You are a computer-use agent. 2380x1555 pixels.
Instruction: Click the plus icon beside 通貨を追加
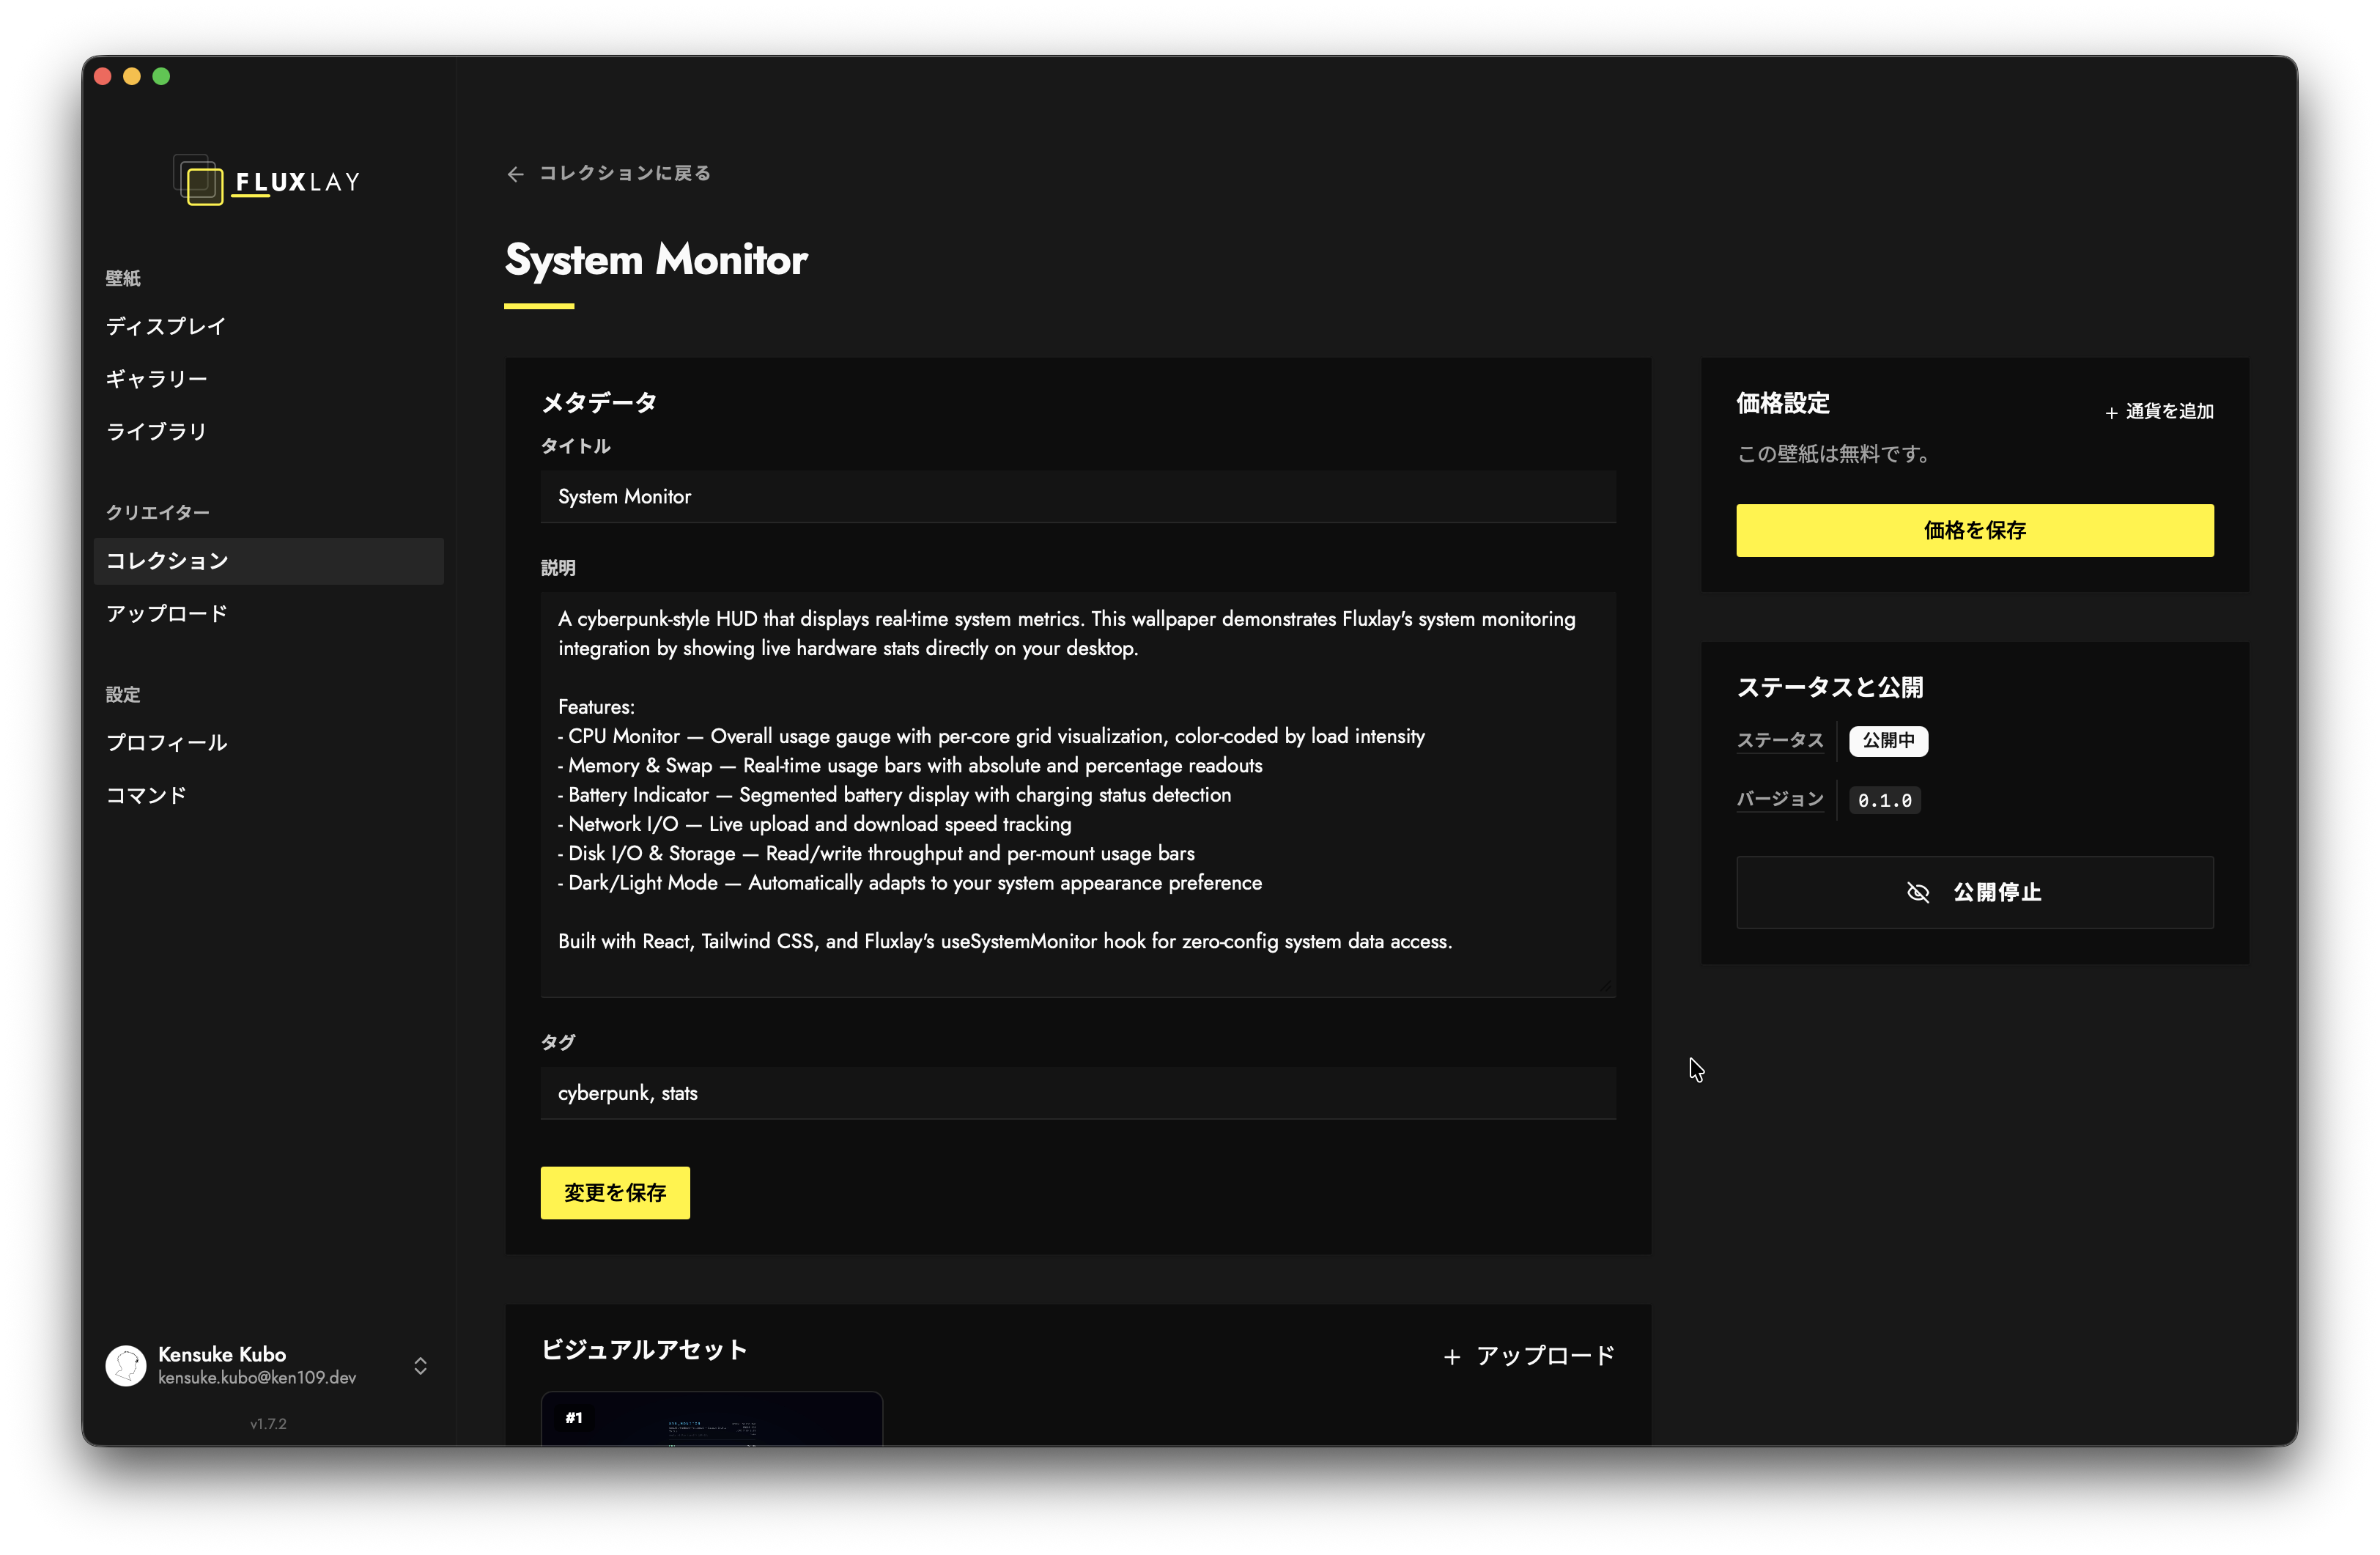[2111, 413]
